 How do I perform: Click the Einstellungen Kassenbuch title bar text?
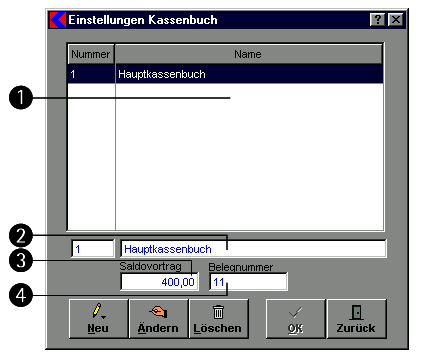[143, 20]
